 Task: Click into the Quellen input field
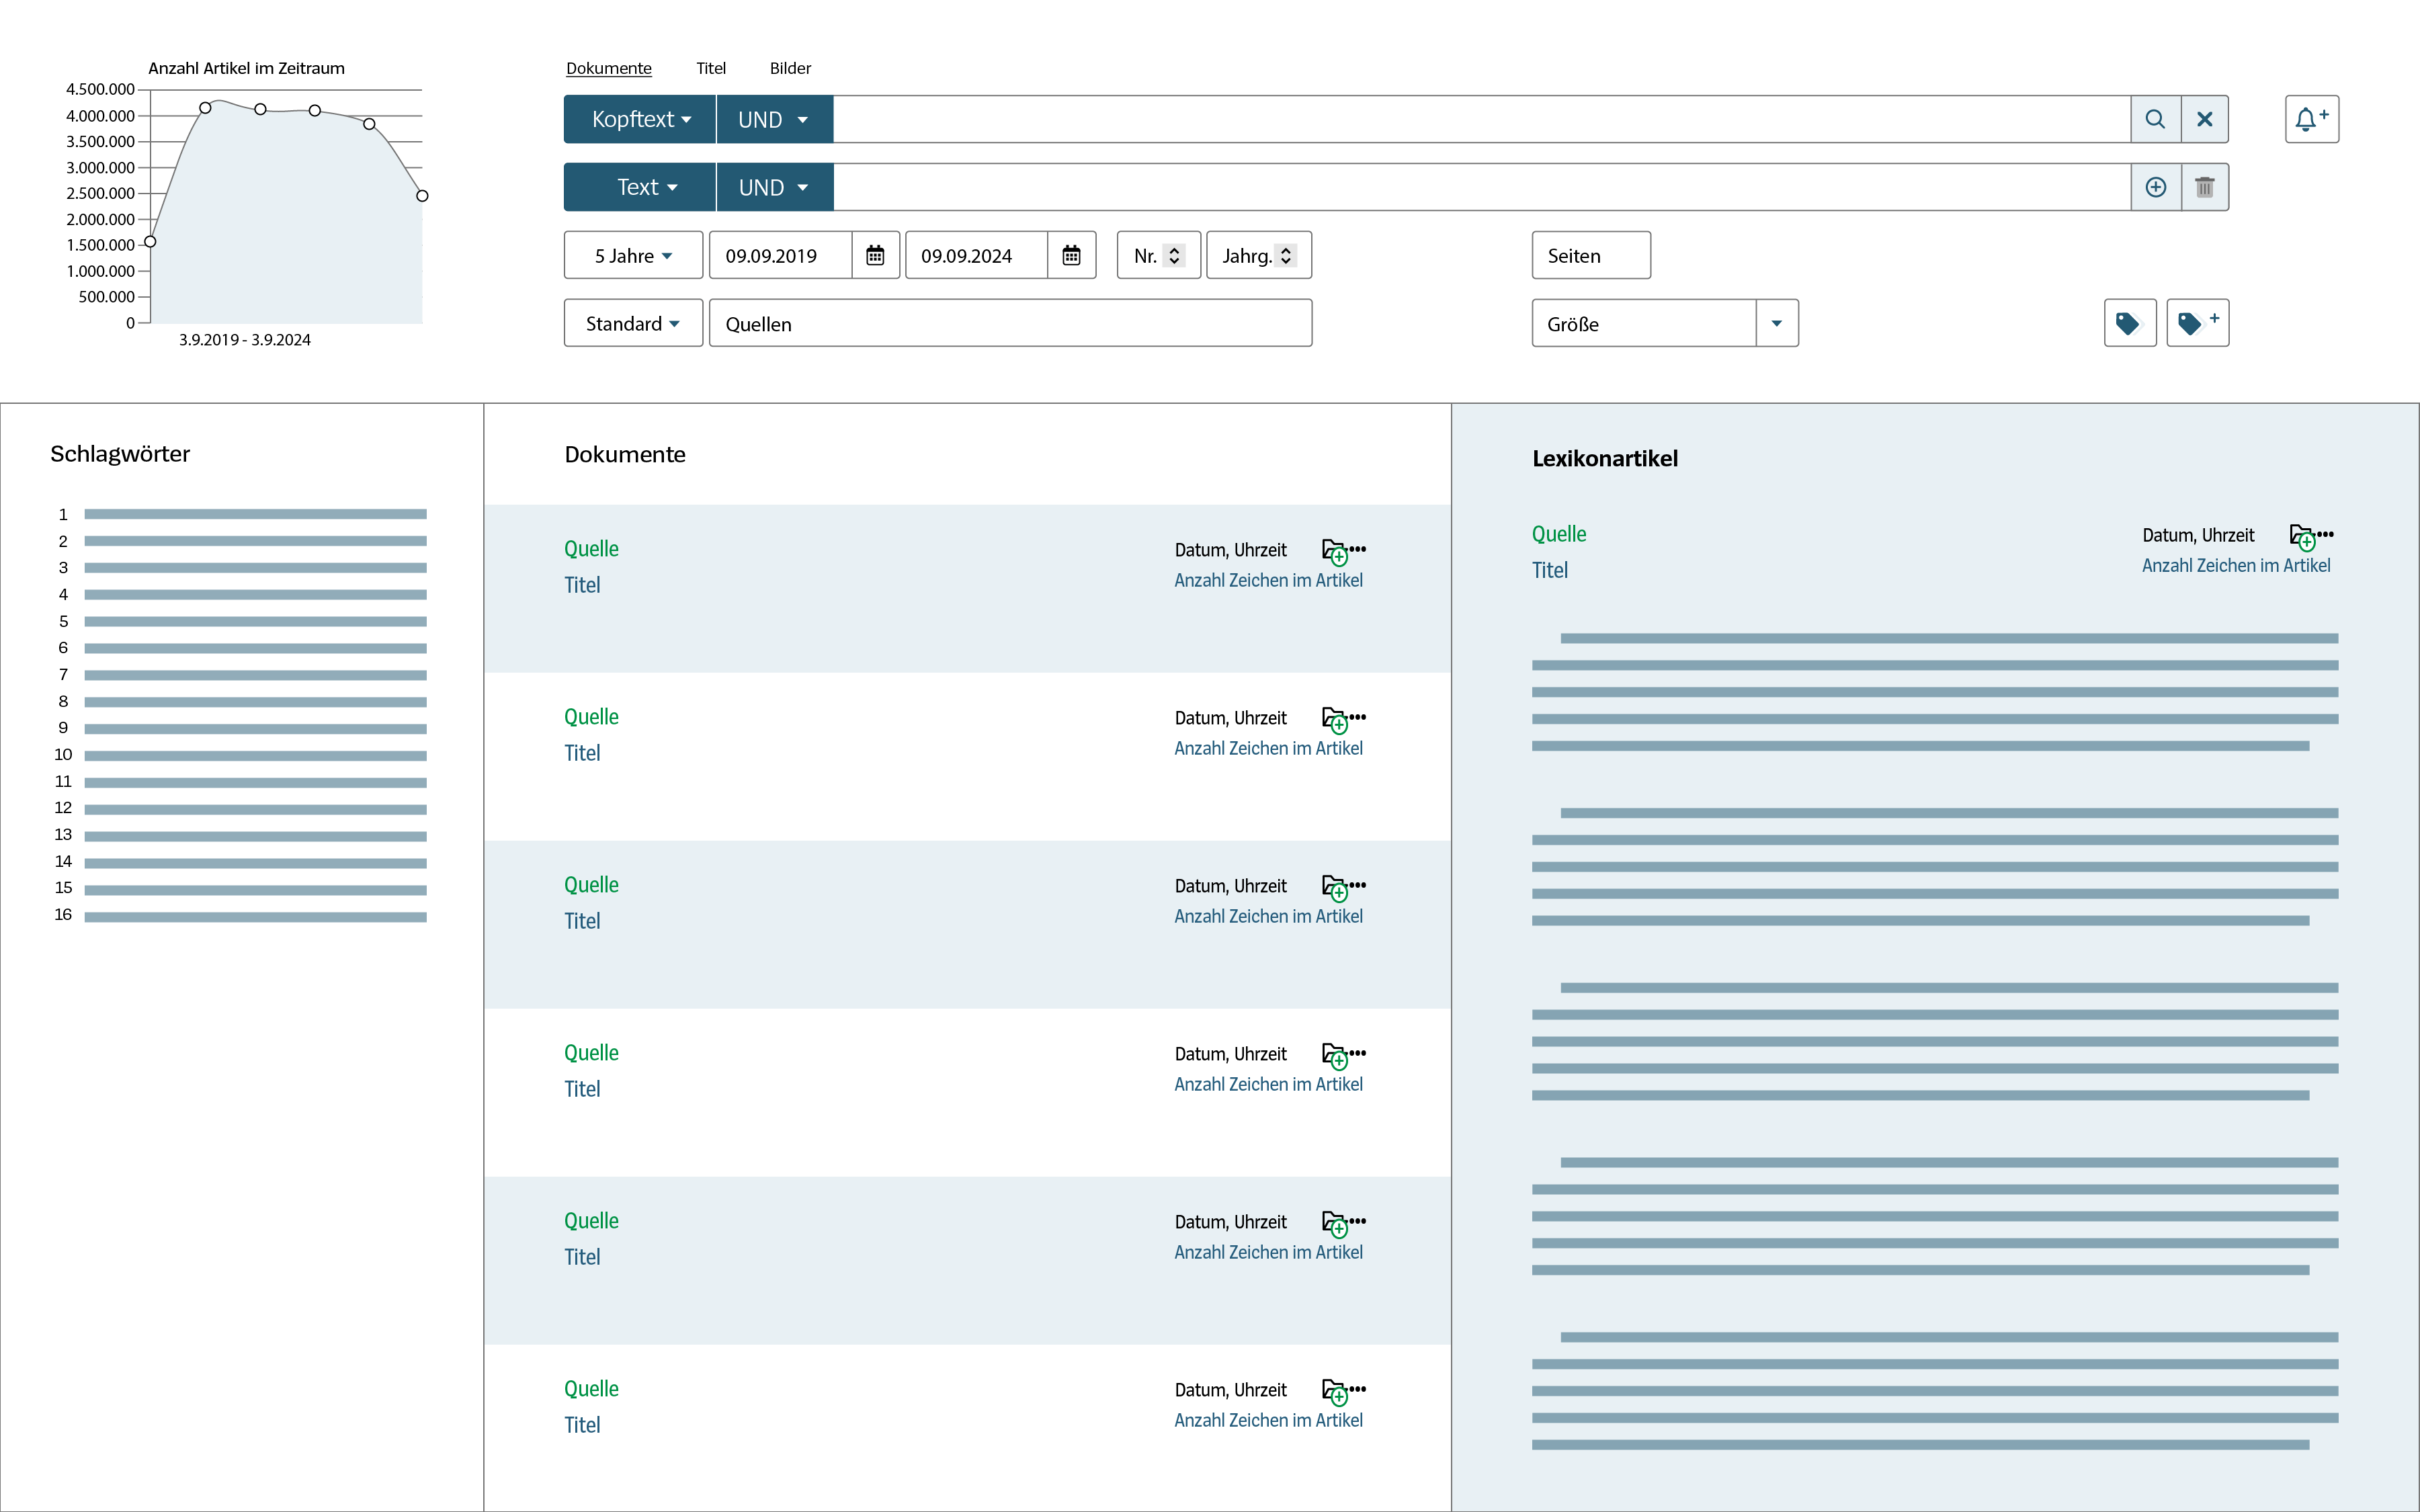click(1010, 323)
